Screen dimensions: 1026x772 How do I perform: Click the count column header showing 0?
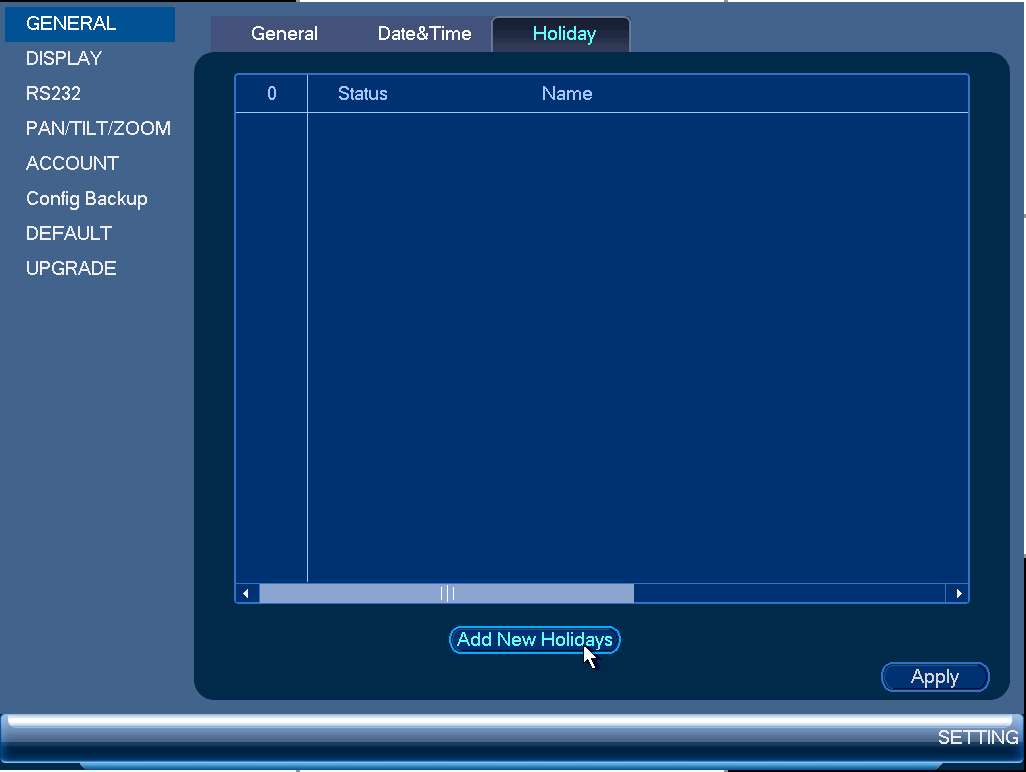click(x=272, y=94)
